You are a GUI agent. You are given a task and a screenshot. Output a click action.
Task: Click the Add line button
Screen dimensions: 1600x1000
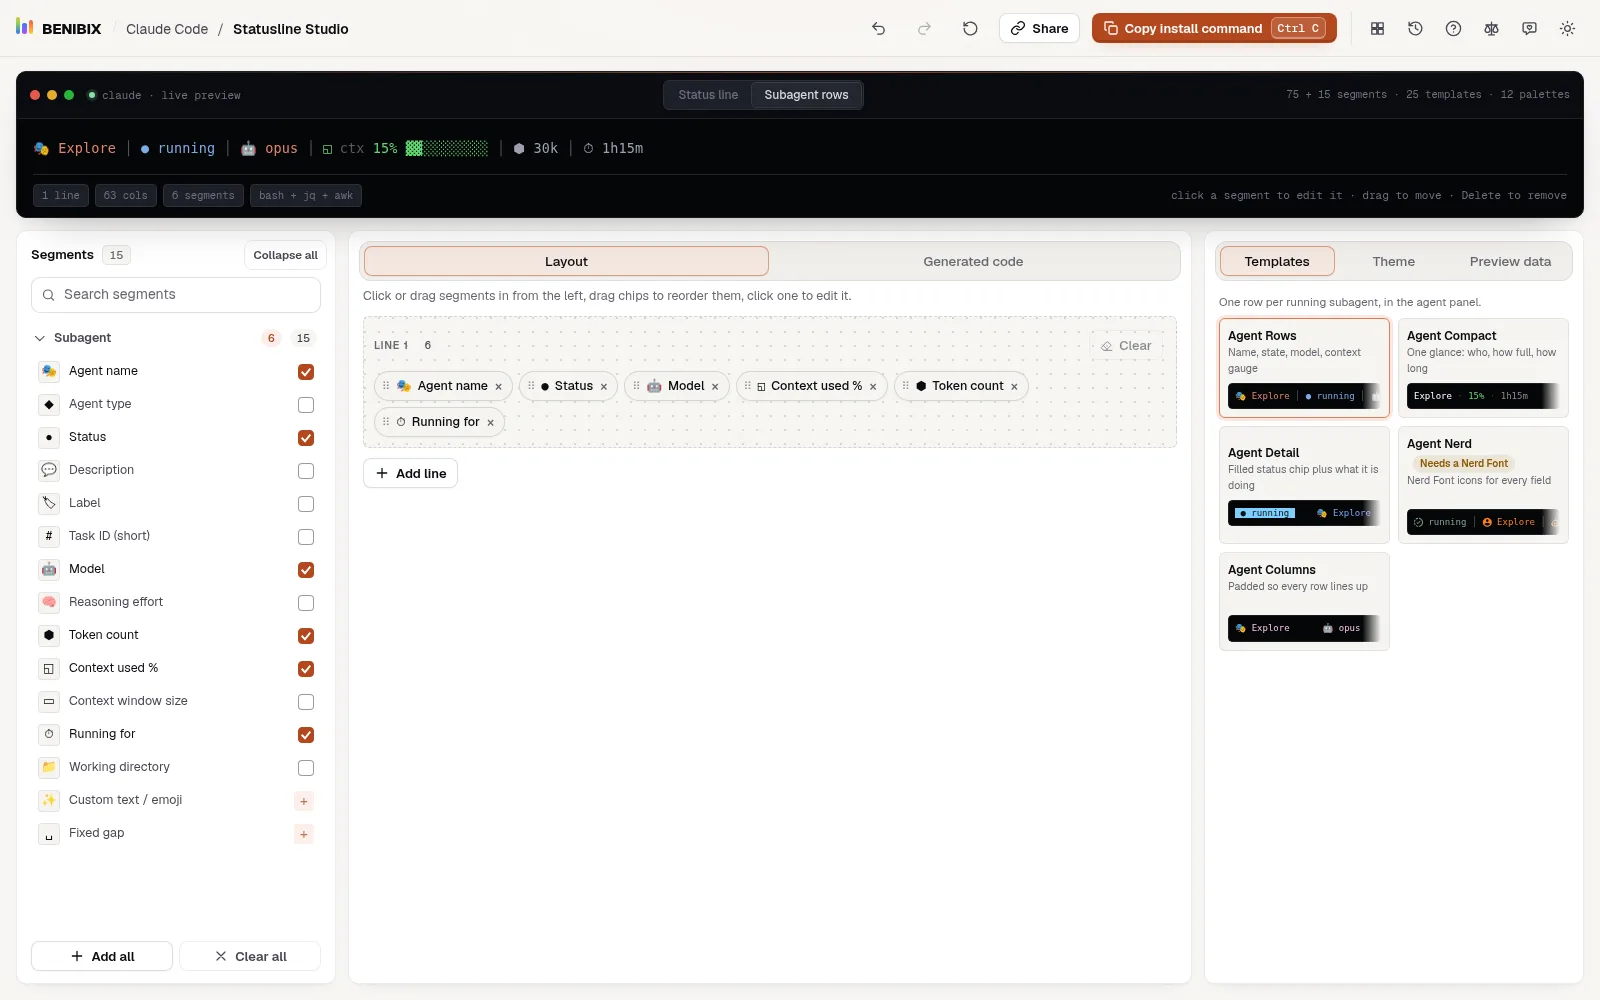[x=410, y=474]
